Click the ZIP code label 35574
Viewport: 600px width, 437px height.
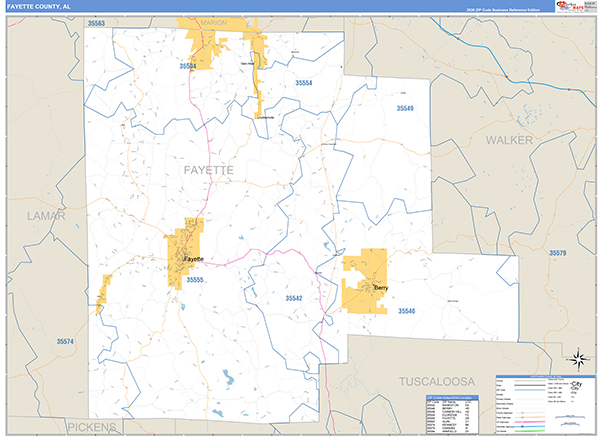65,341
